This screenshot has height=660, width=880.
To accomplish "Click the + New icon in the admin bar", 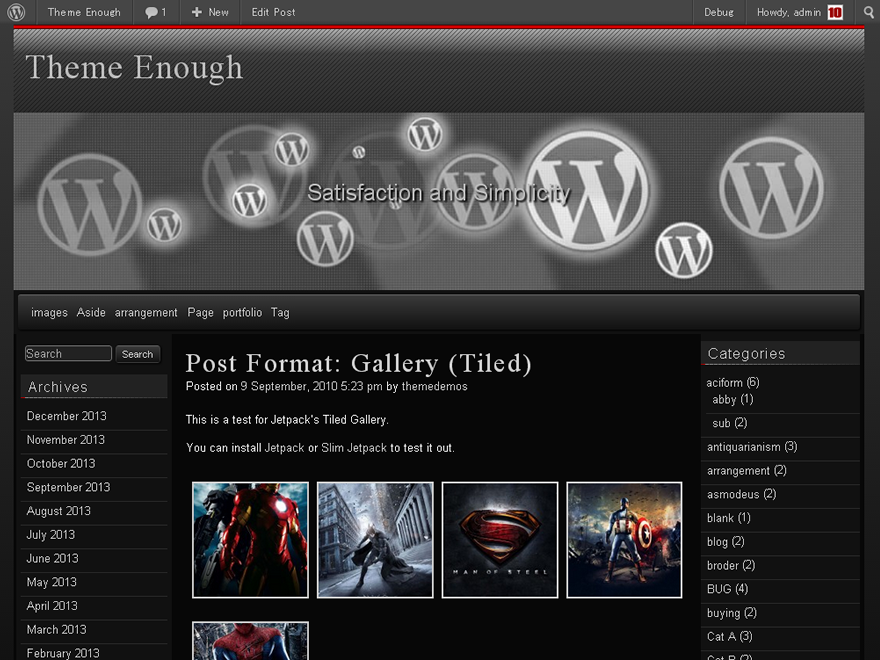I will click(209, 12).
